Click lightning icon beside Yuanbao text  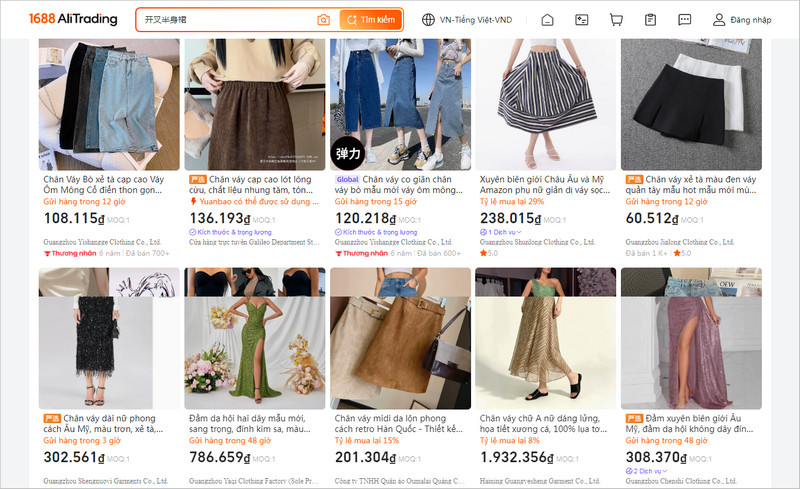(193, 202)
